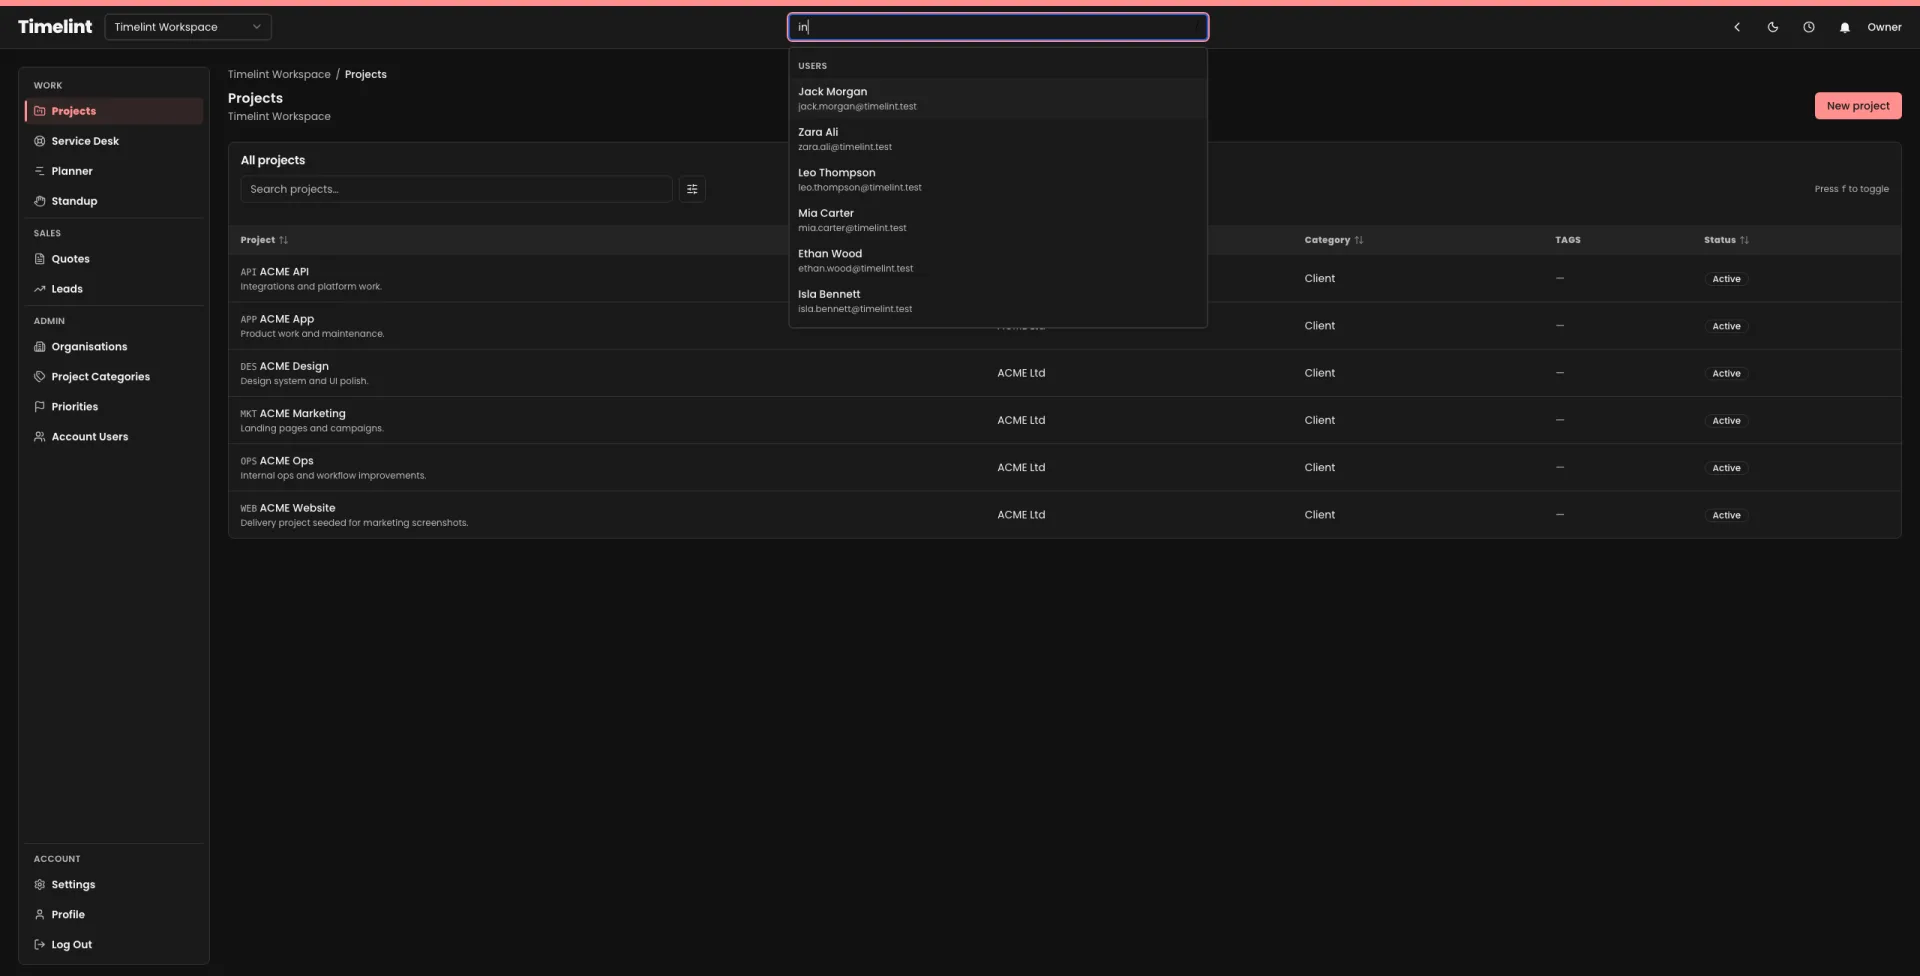Select the Leads trending-arrow icon
1920x976 pixels.
[x=40, y=288]
